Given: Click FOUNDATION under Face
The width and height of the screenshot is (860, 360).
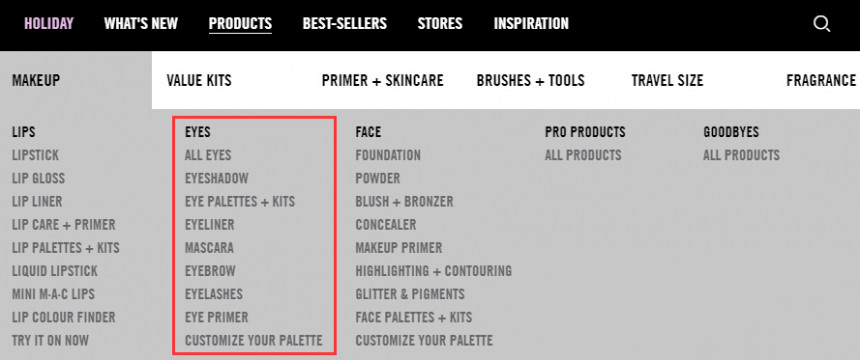Looking at the screenshot, I should point(388,155).
